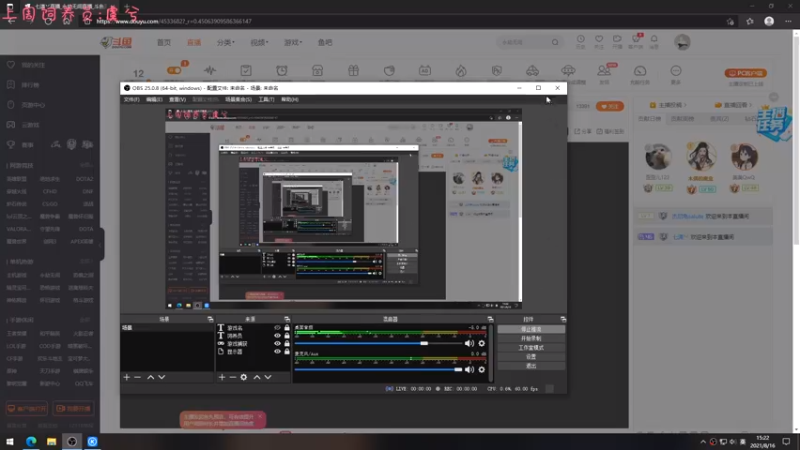Viewport: 800px width, 450px height.
Task: Toggle Studio Mode in OBS controls
Action: (x=531, y=347)
